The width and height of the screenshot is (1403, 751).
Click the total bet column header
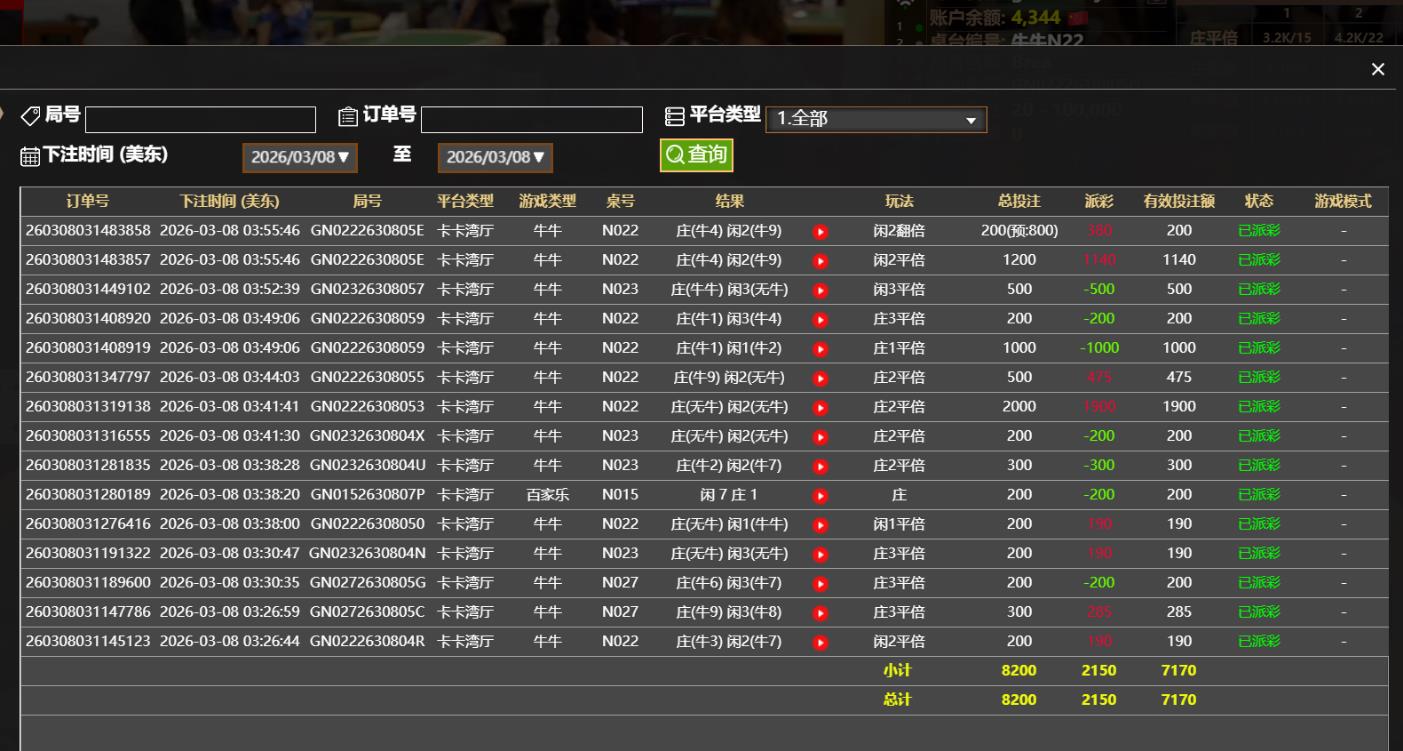[x=1018, y=201]
